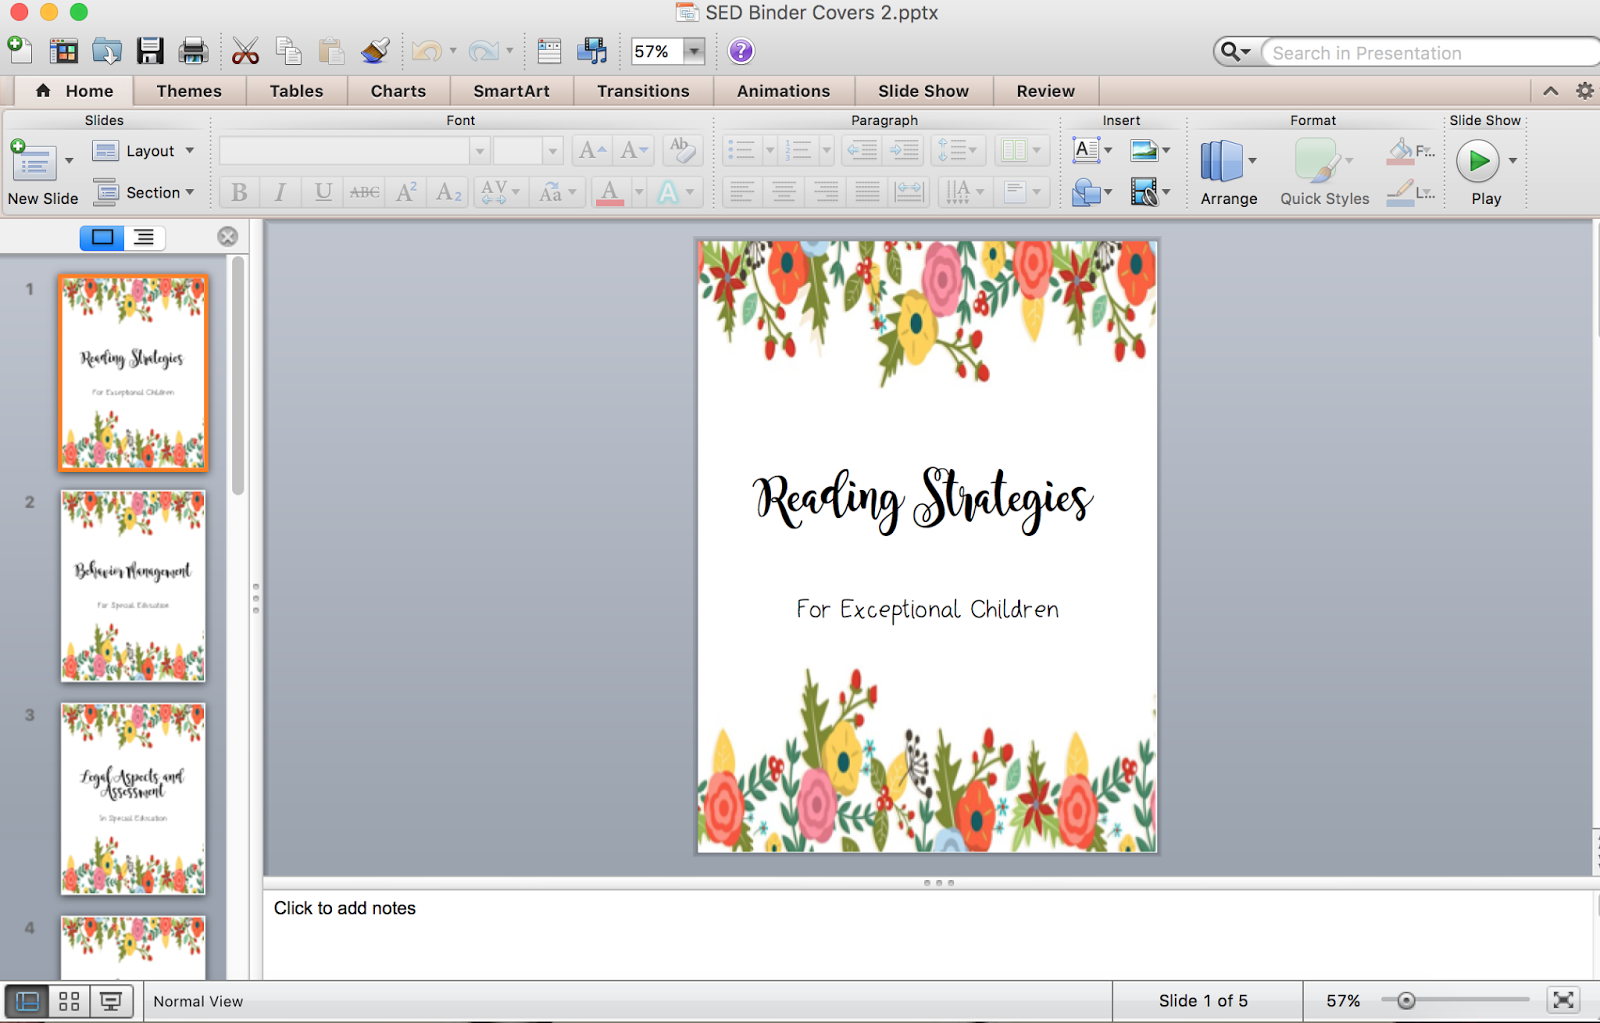Increase font size with the A up icon
Image resolution: width=1600 pixels, height=1023 pixels.
(x=592, y=150)
